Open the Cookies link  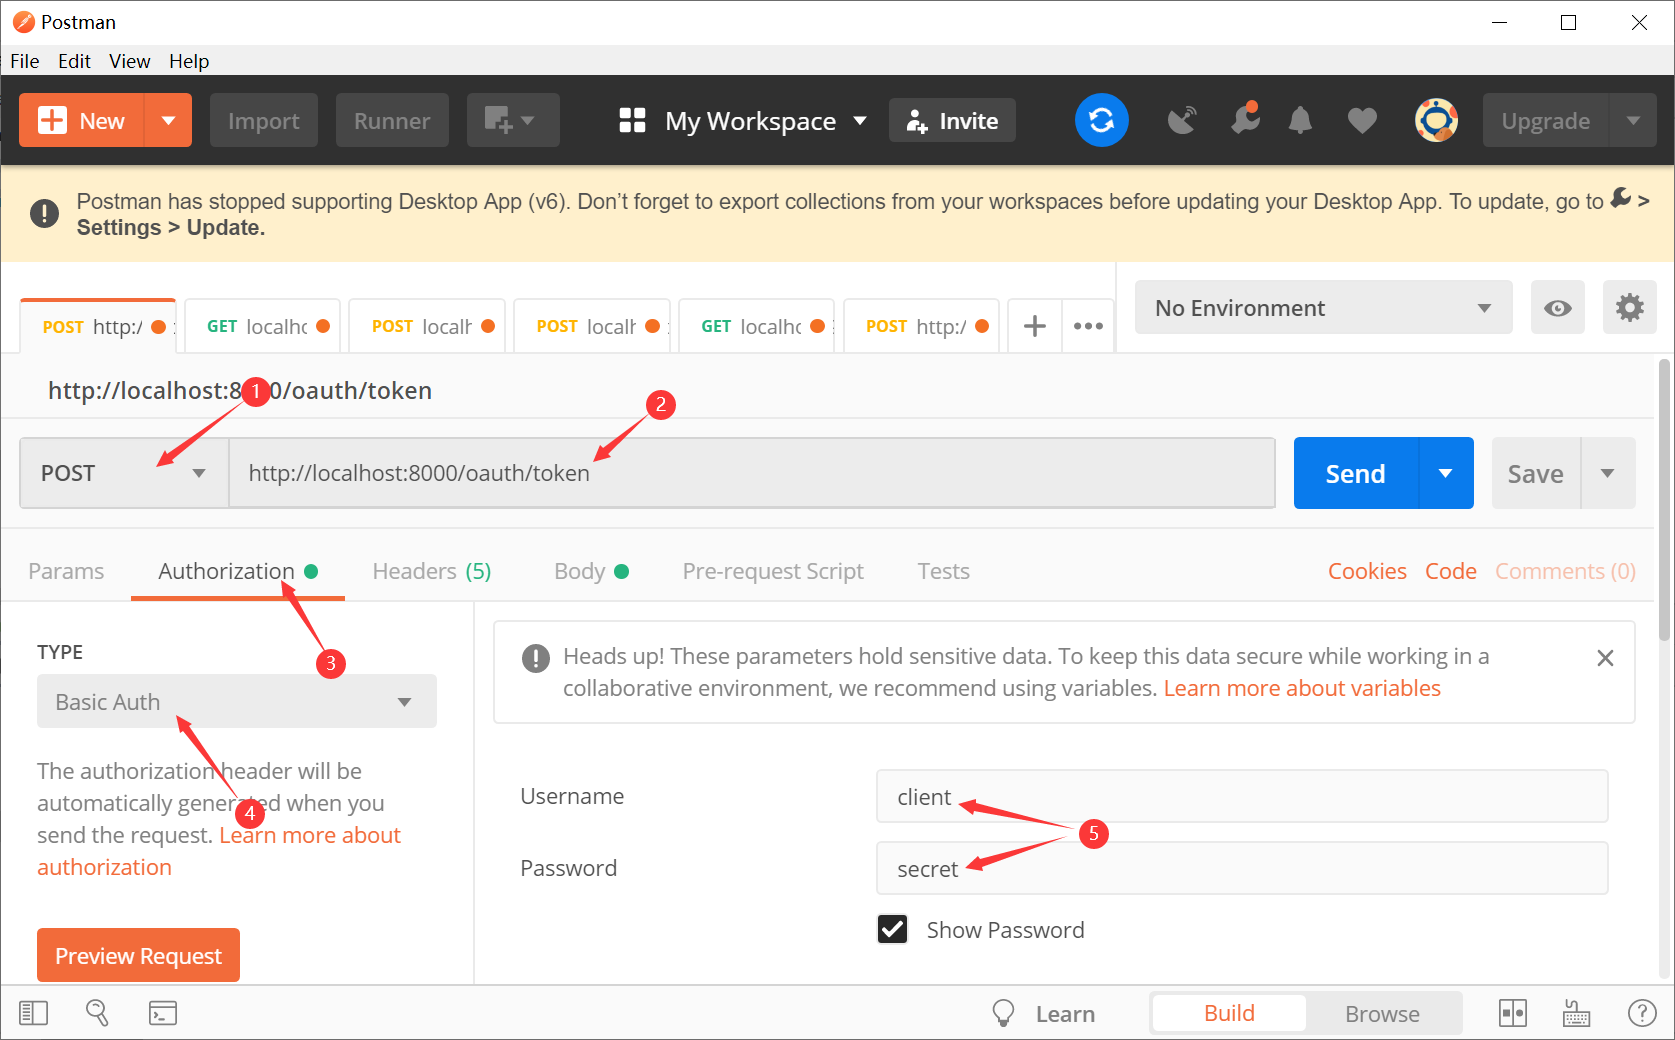tap(1367, 571)
